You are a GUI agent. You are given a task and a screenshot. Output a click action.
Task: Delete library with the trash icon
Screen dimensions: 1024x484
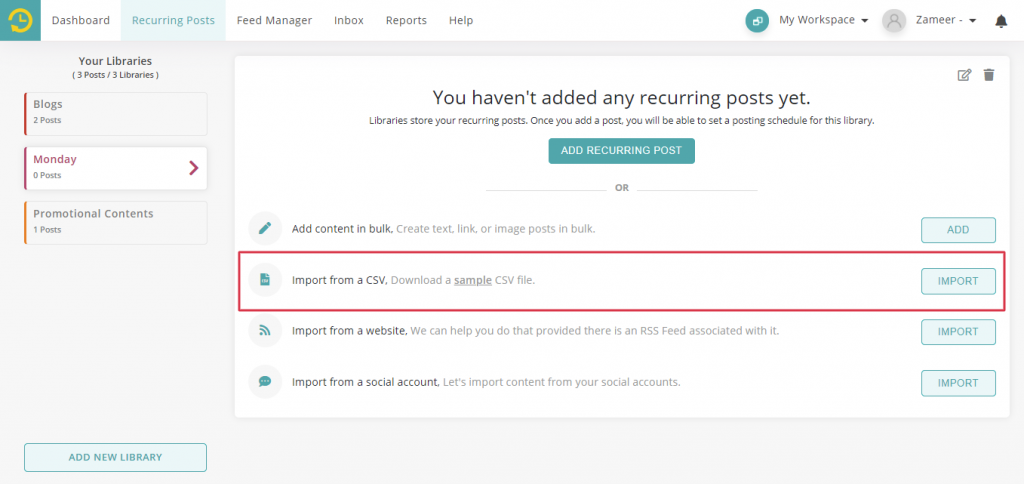[989, 75]
